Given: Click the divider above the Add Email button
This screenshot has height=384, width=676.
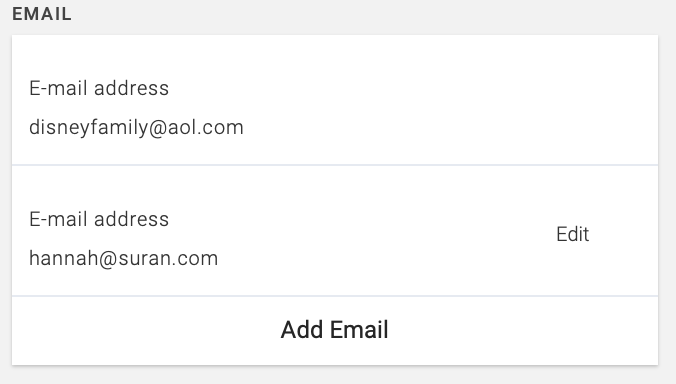Looking at the screenshot, I should coord(335,296).
